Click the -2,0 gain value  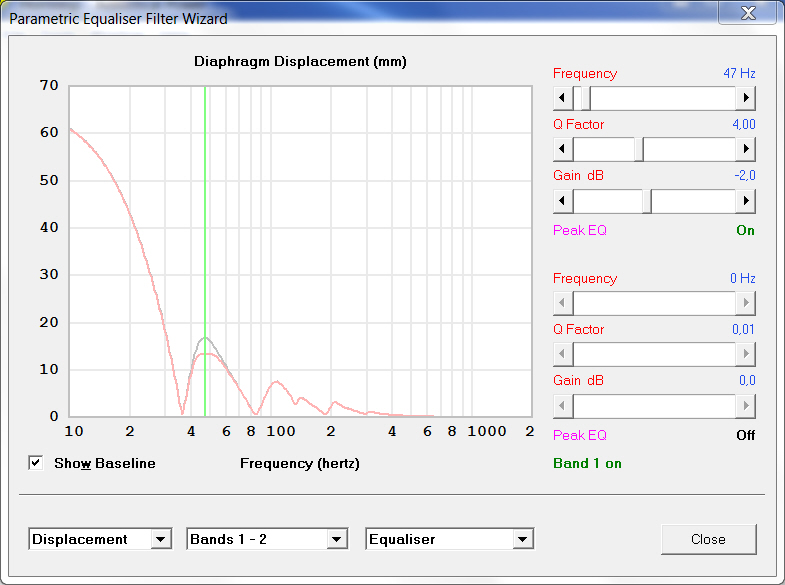pos(745,176)
